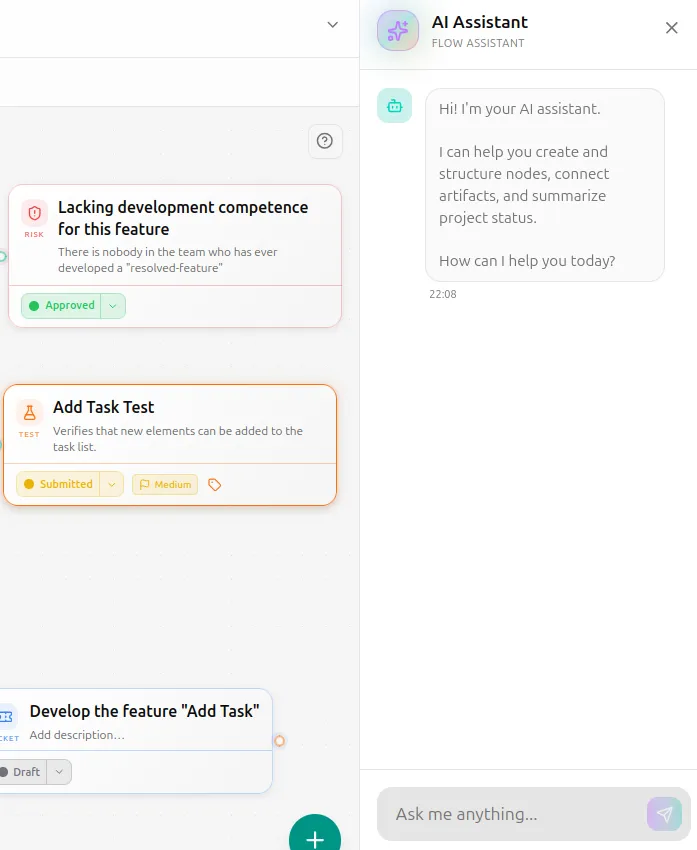This screenshot has width=697, height=850.
Task: Click the Approved status badge
Action: (x=61, y=306)
